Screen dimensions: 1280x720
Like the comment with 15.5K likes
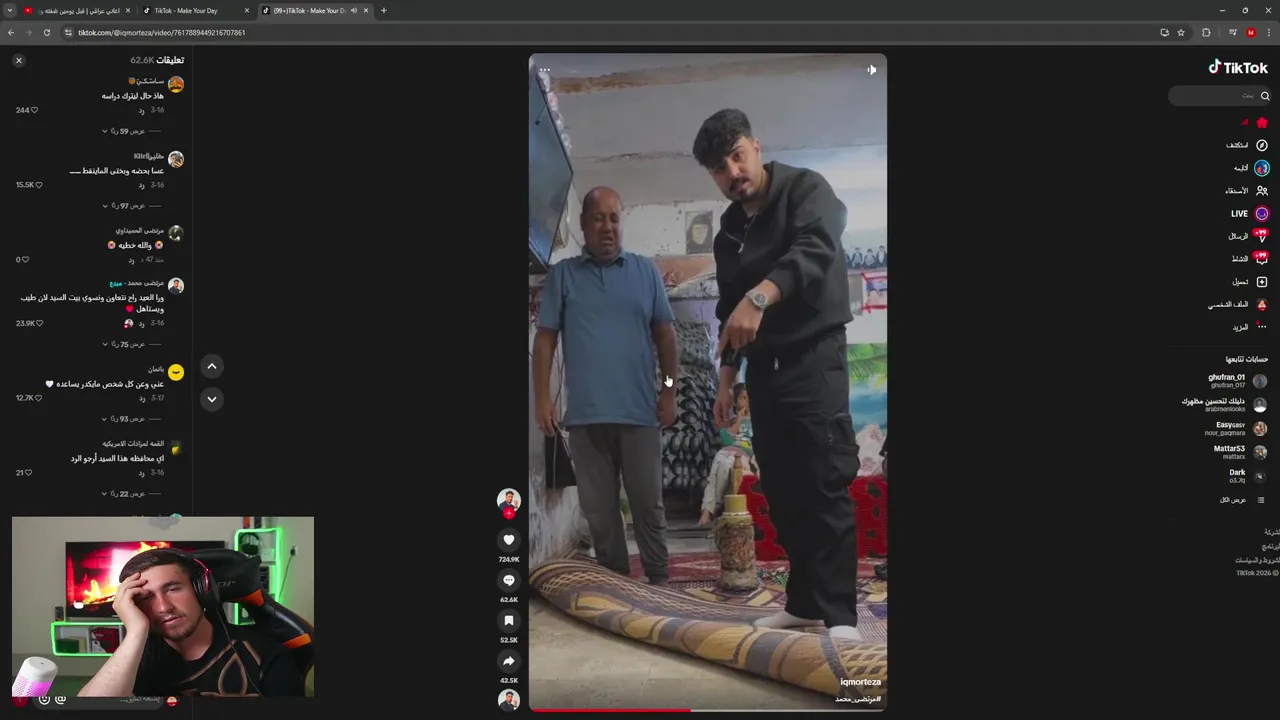point(39,185)
